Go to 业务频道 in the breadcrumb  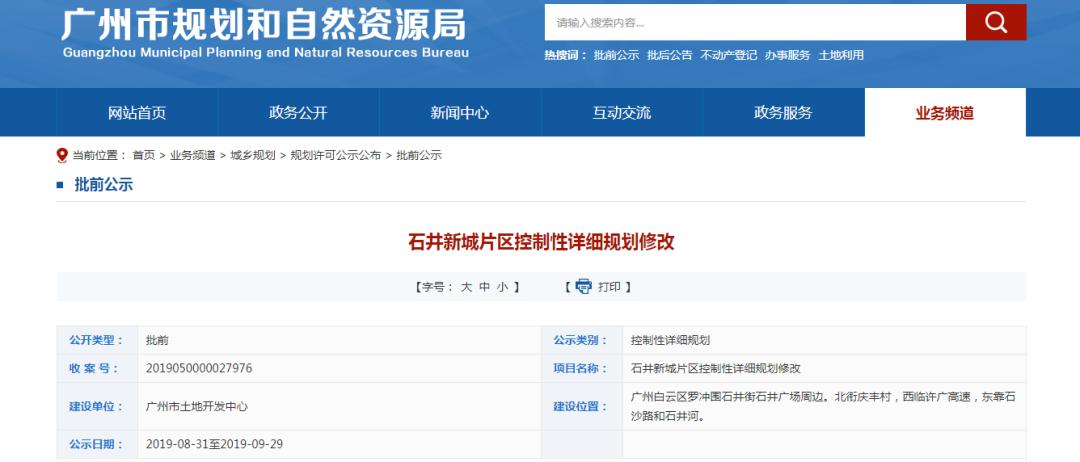click(193, 156)
